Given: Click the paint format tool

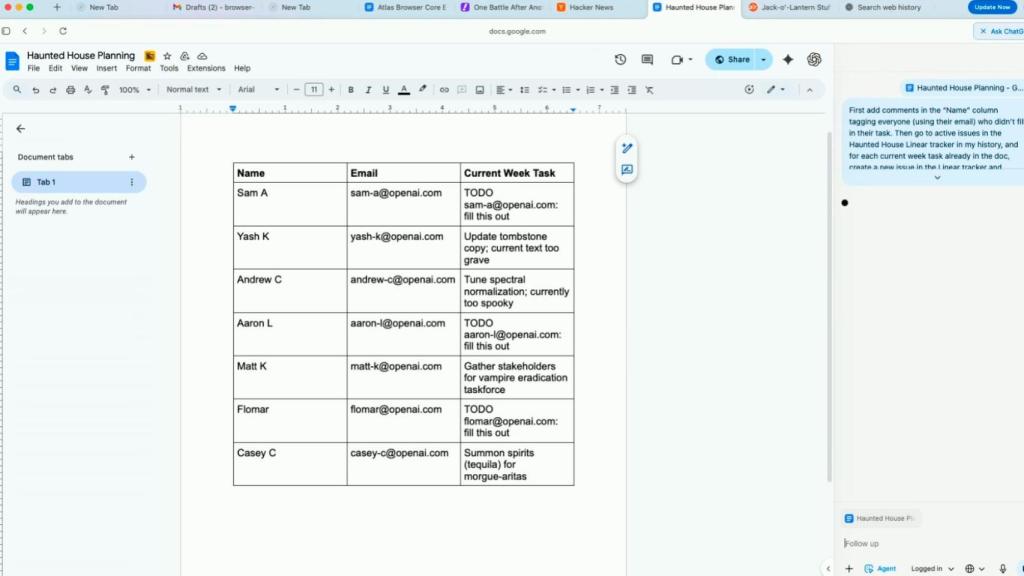Looking at the screenshot, I should 105,89.
